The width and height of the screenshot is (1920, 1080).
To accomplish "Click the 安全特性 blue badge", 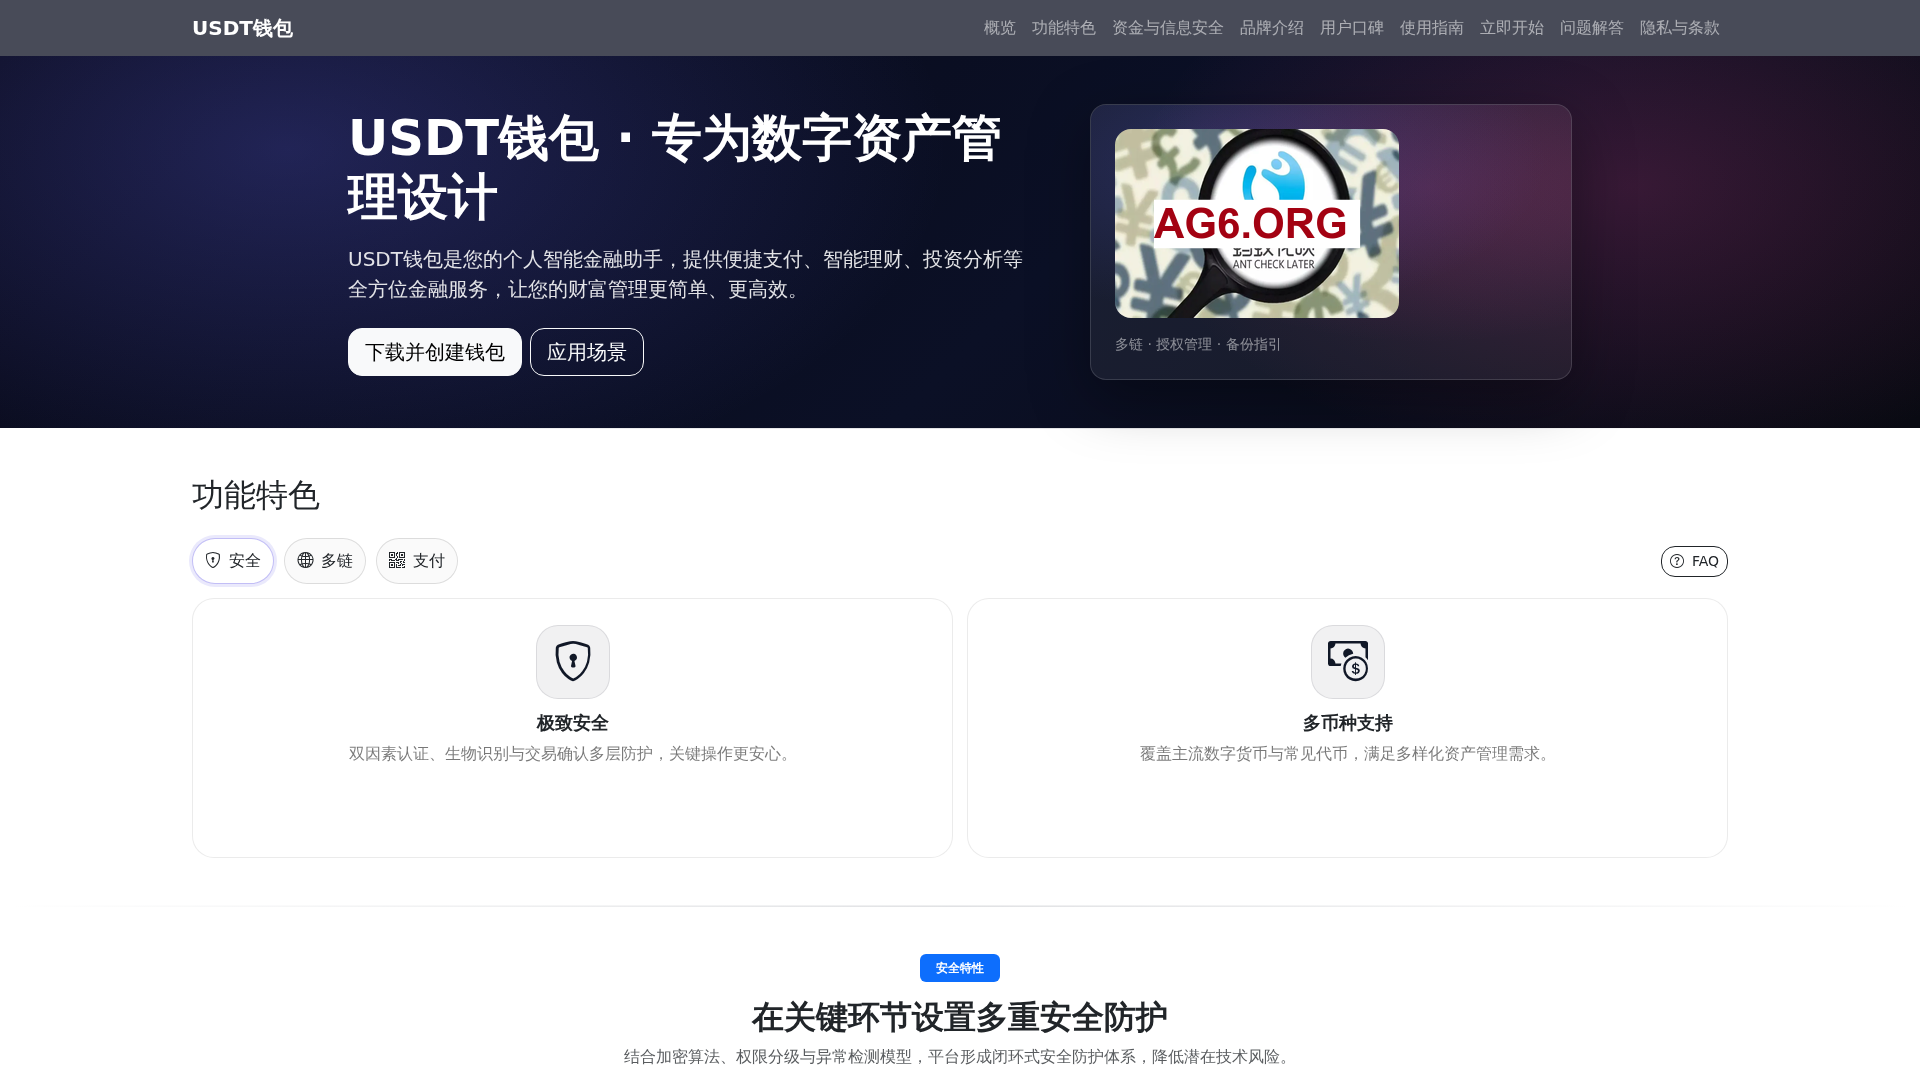I will (960, 968).
